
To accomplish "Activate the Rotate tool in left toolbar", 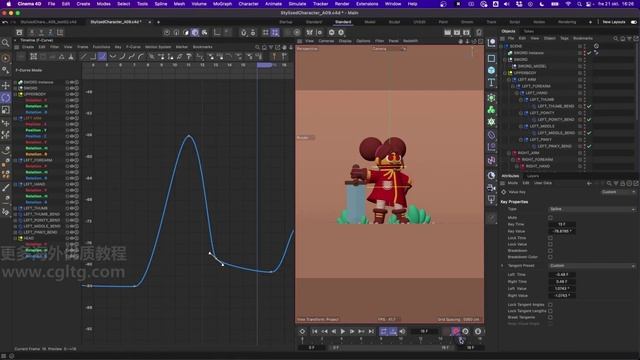I will click(x=6, y=98).
